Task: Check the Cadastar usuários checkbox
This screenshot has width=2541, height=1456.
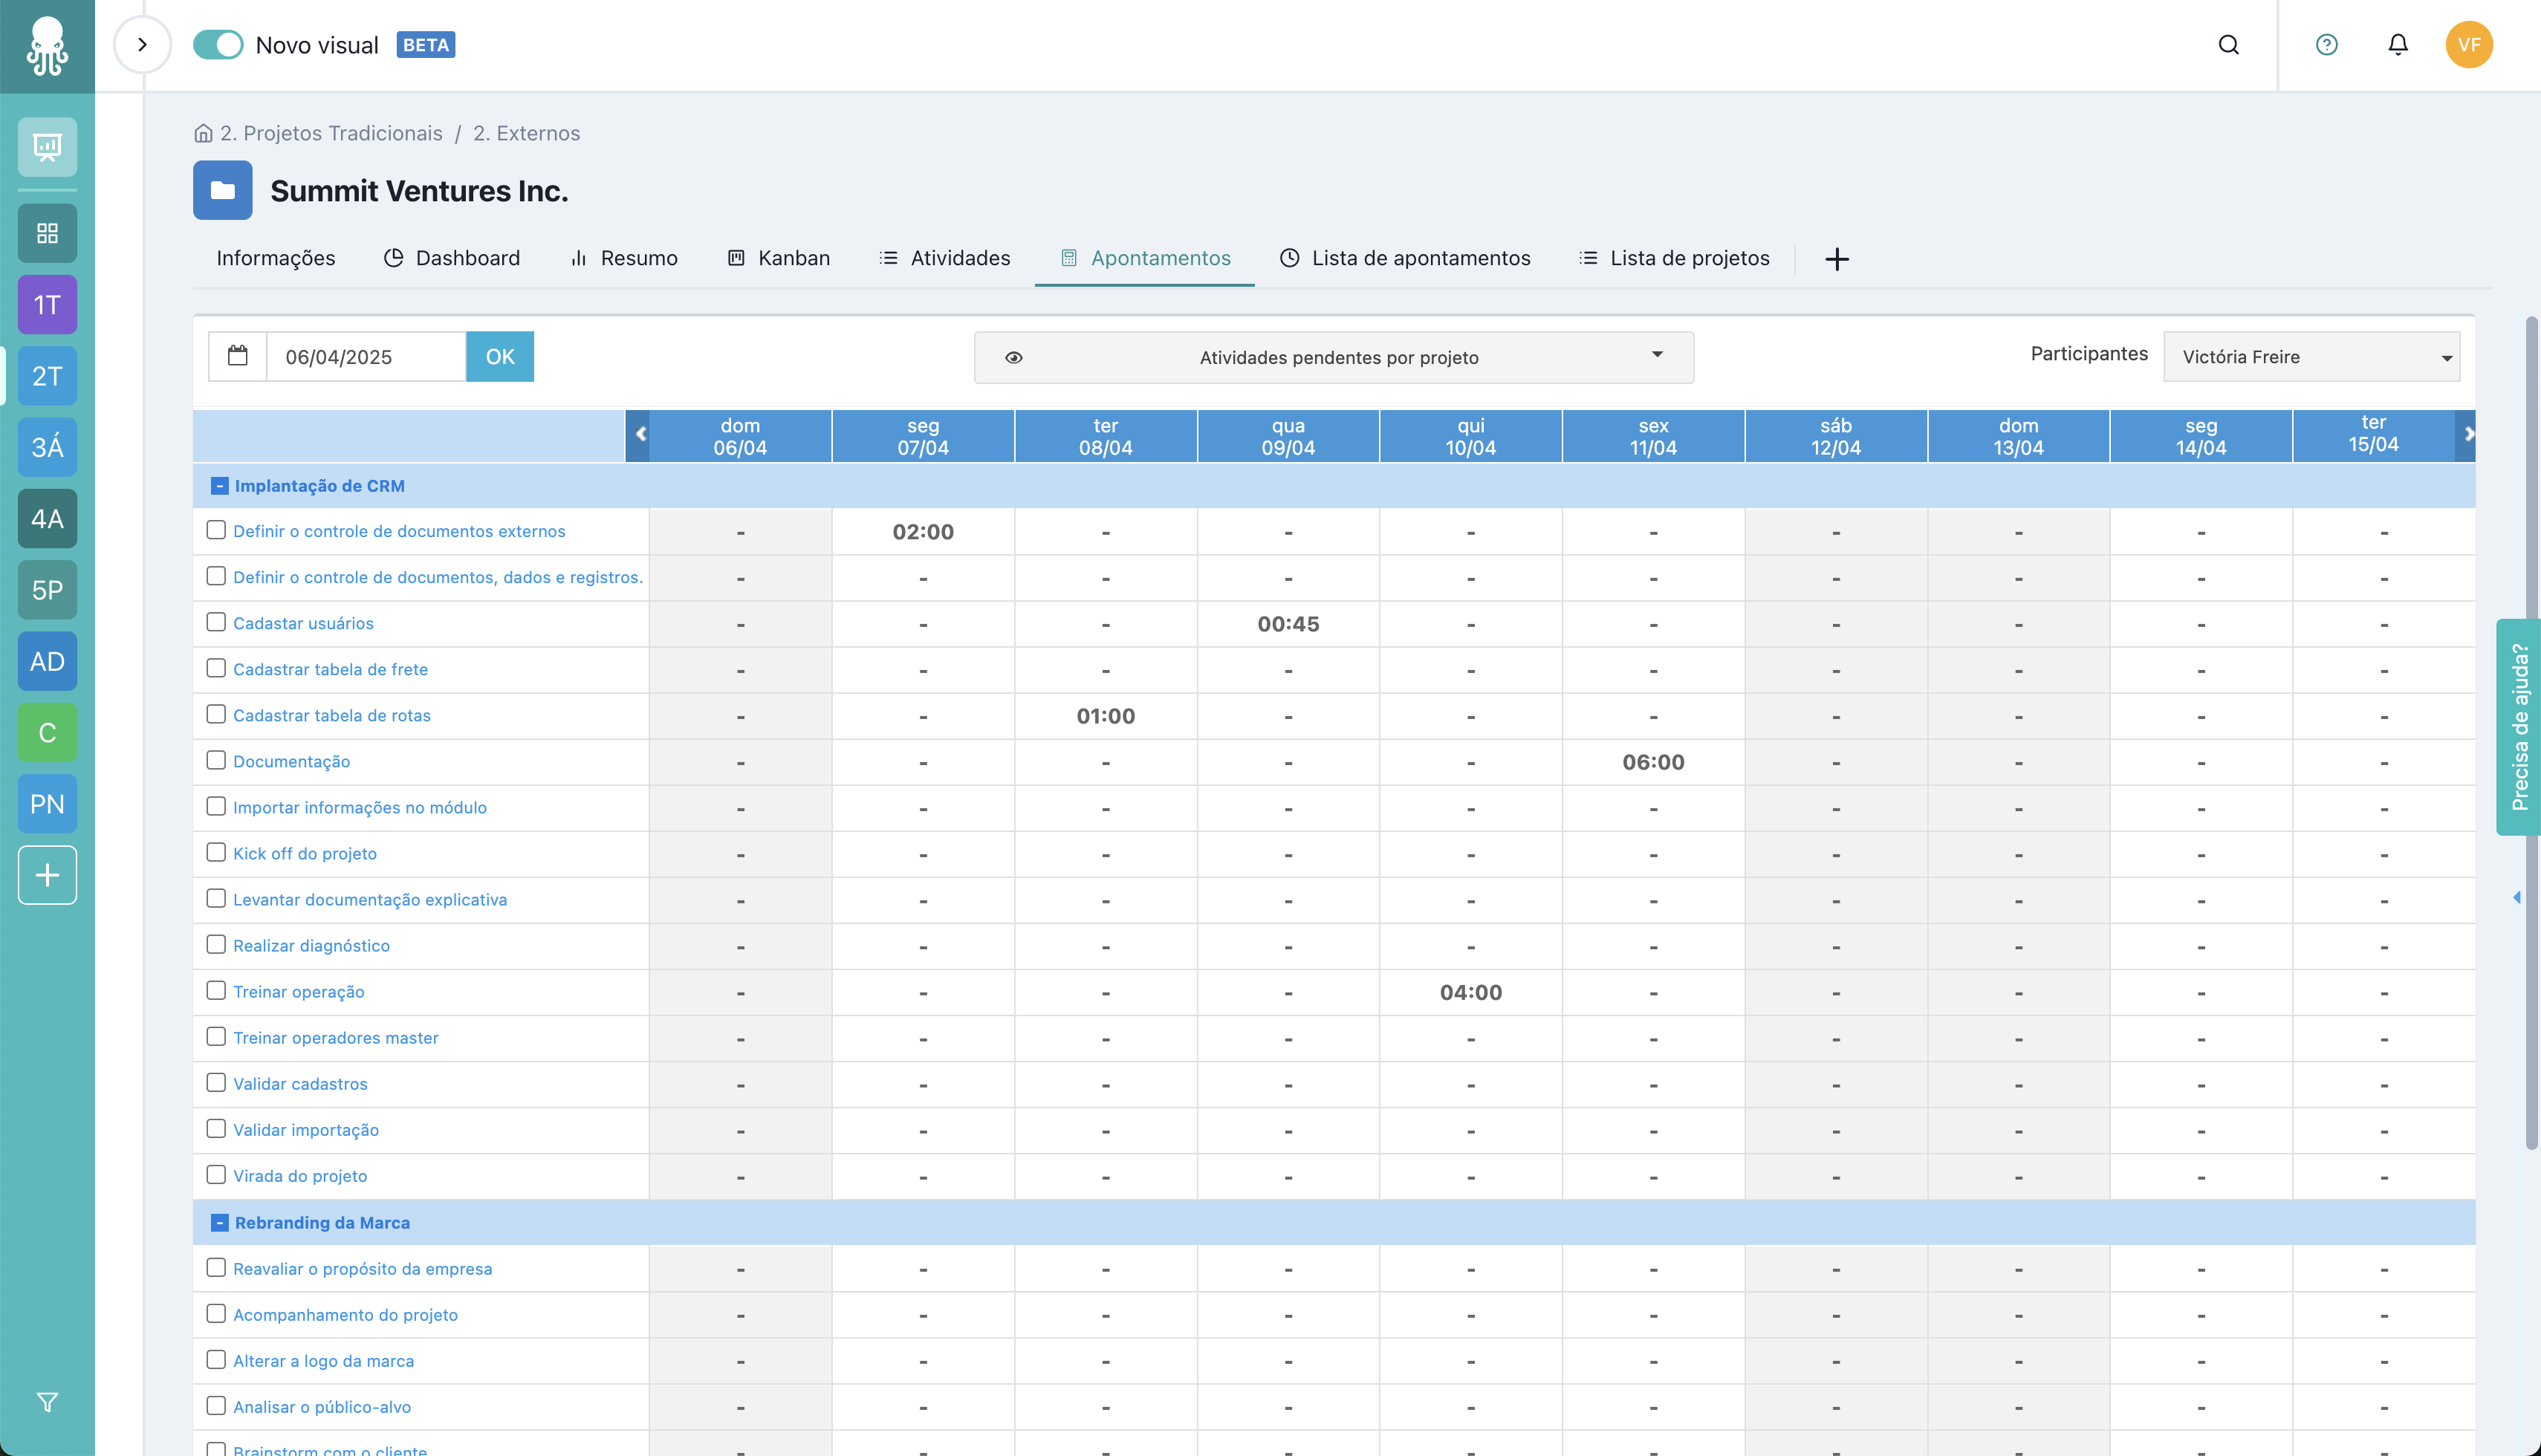Action: [216, 622]
